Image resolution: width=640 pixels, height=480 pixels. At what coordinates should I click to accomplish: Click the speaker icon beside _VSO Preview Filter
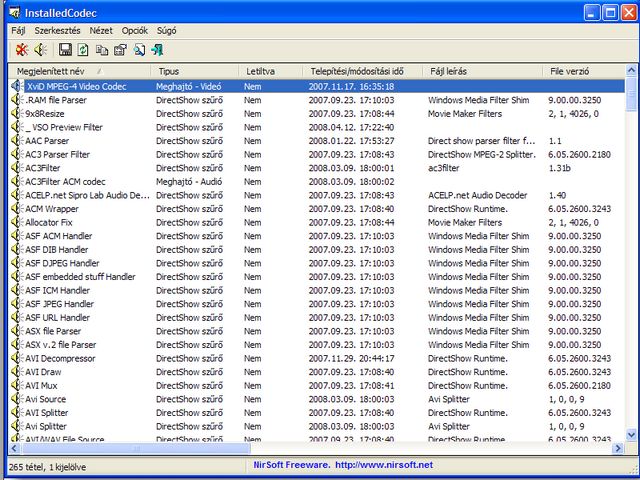tap(17, 127)
